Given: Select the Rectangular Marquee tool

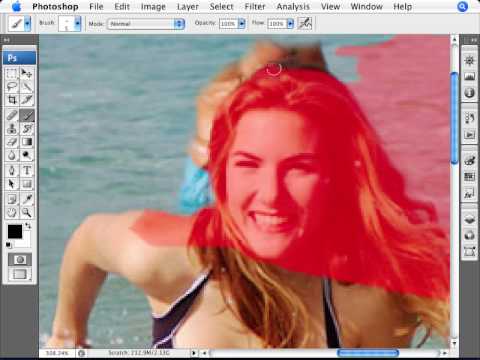Looking at the screenshot, I should point(12,73).
